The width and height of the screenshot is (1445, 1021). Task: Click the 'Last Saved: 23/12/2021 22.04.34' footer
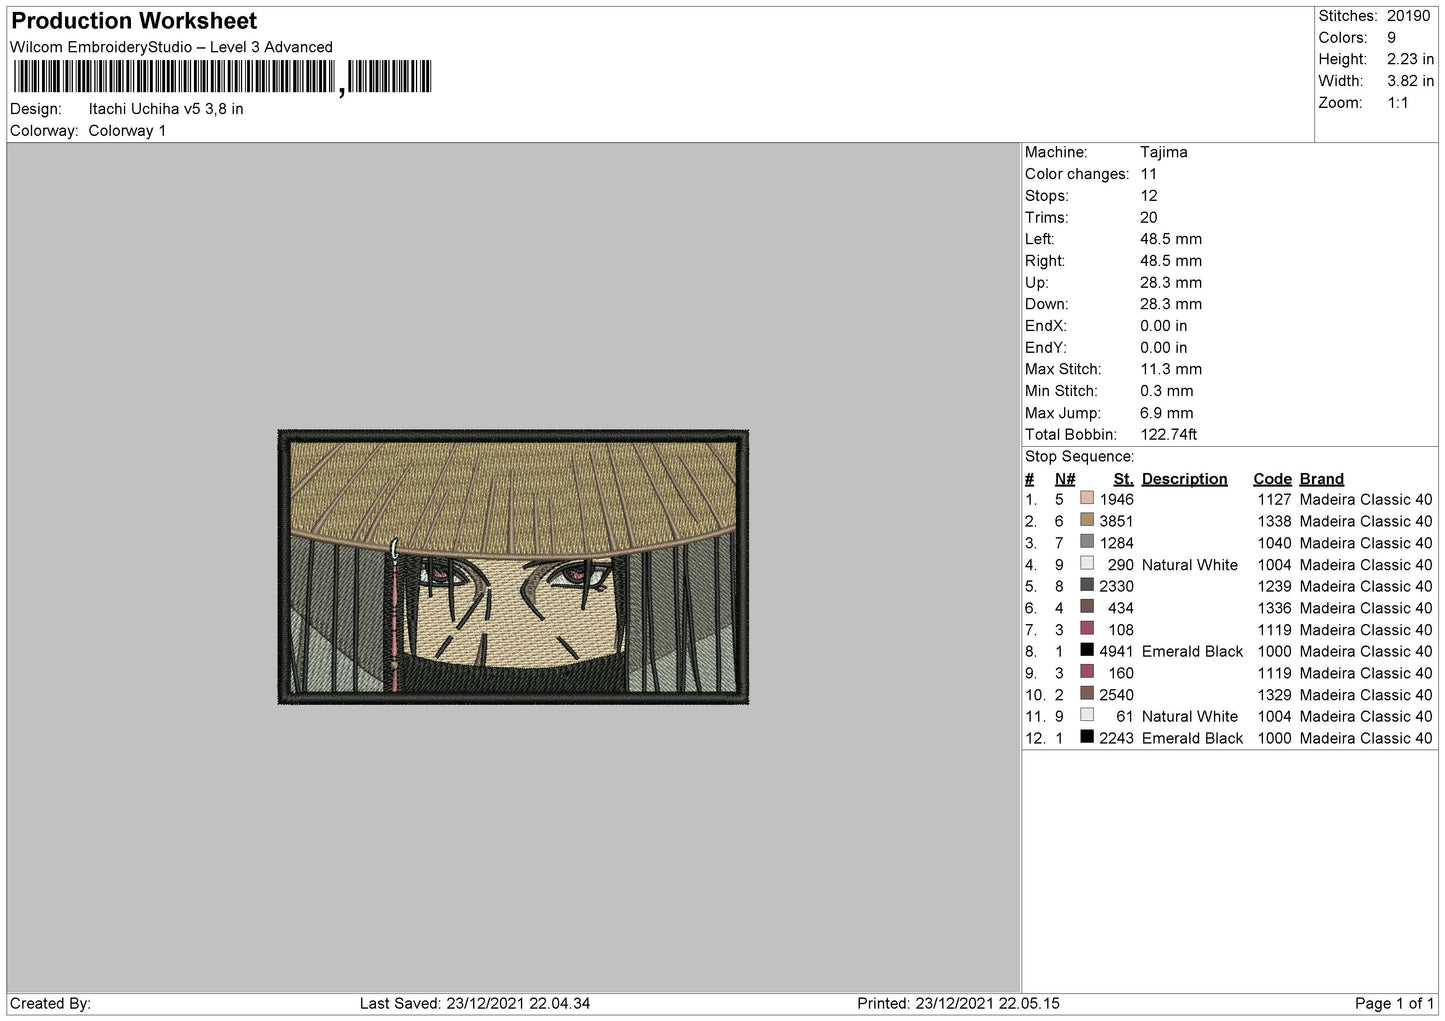[x=475, y=1003]
